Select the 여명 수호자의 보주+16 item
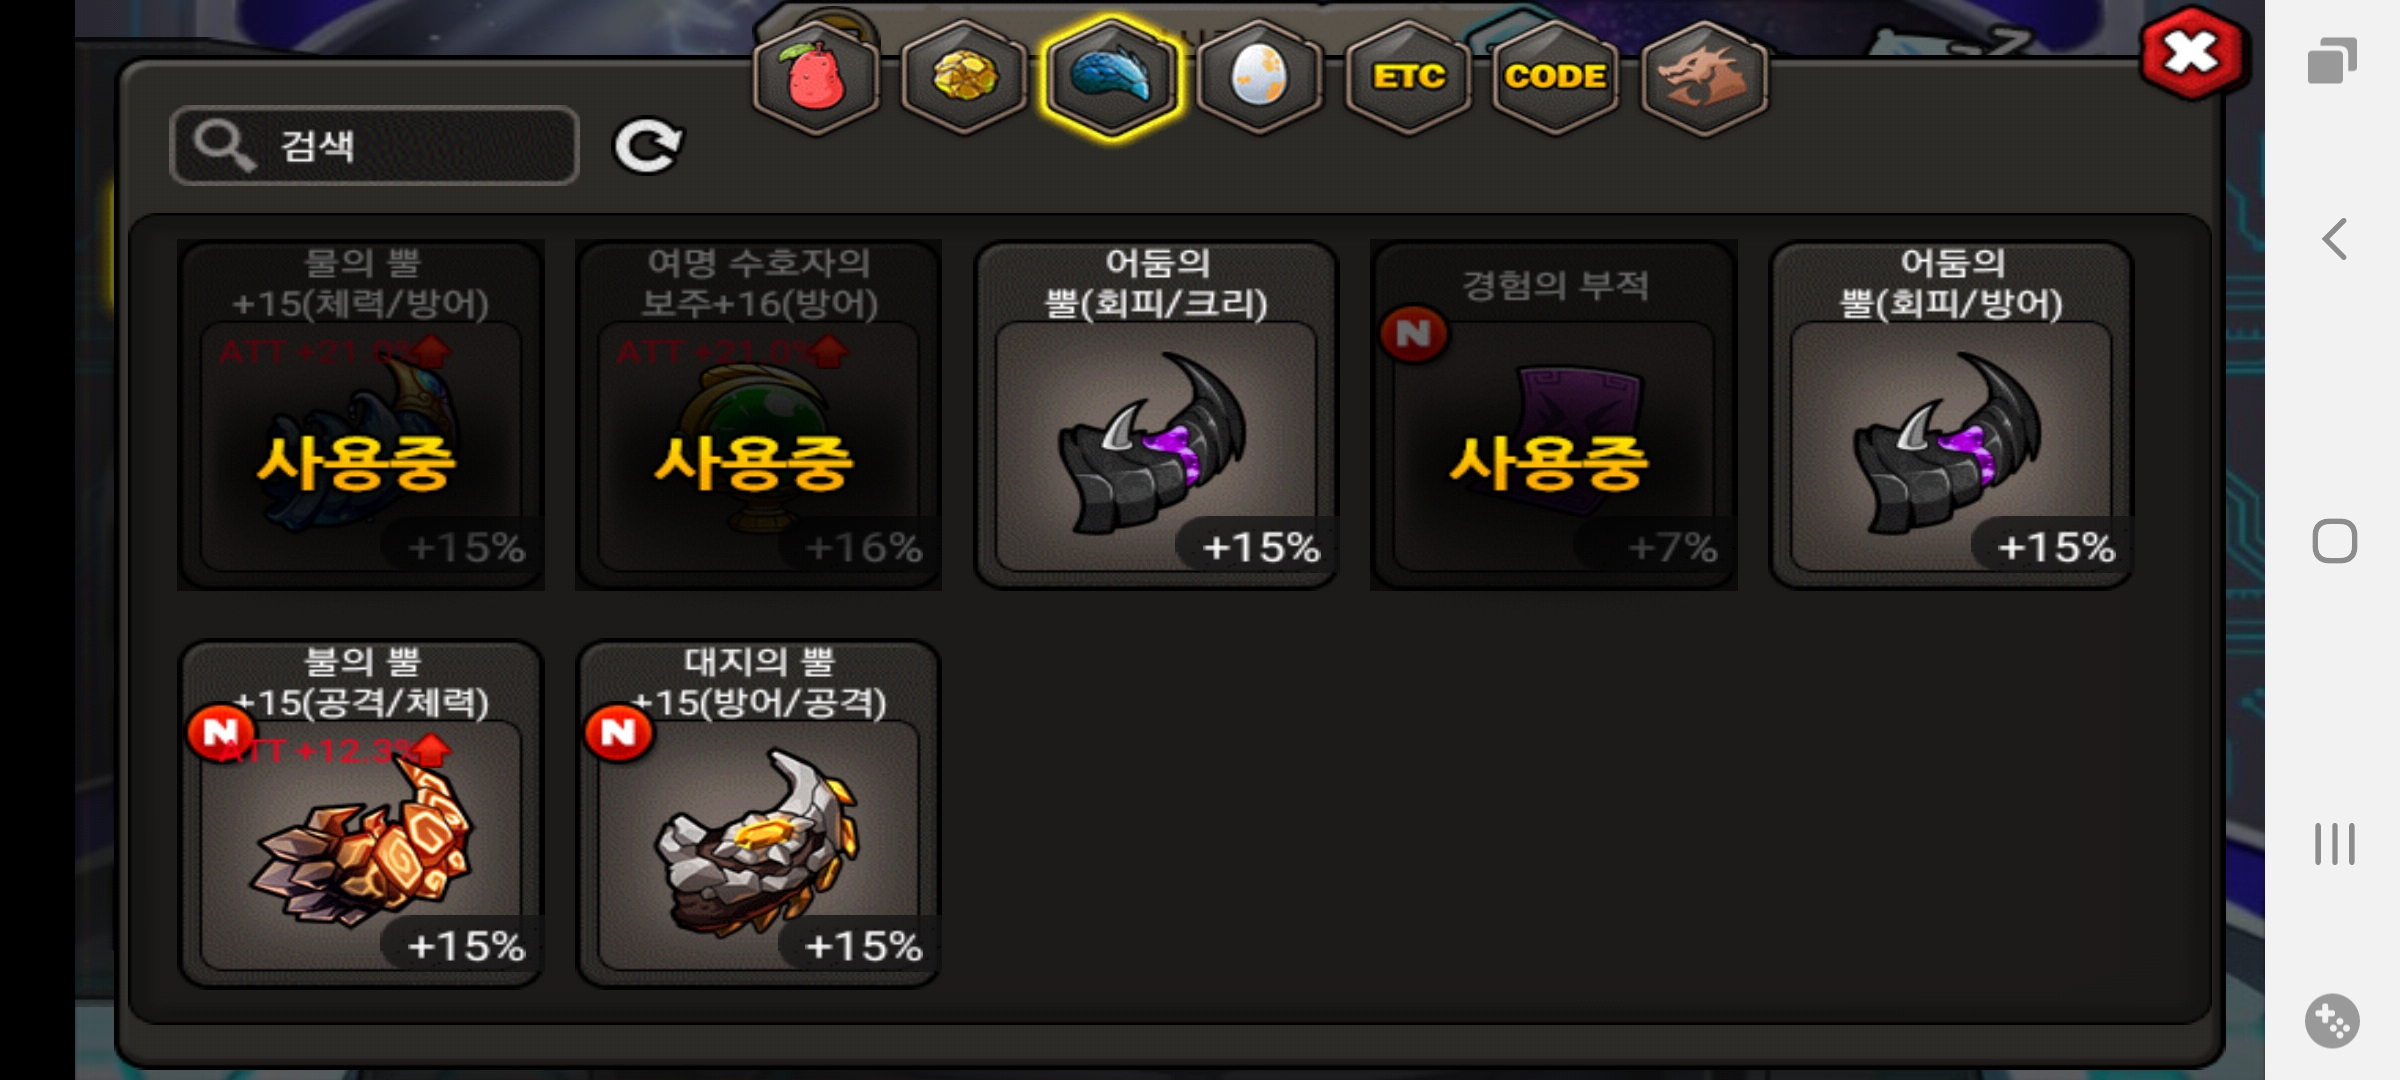The height and width of the screenshot is (1080, 2400). (758, 415)
